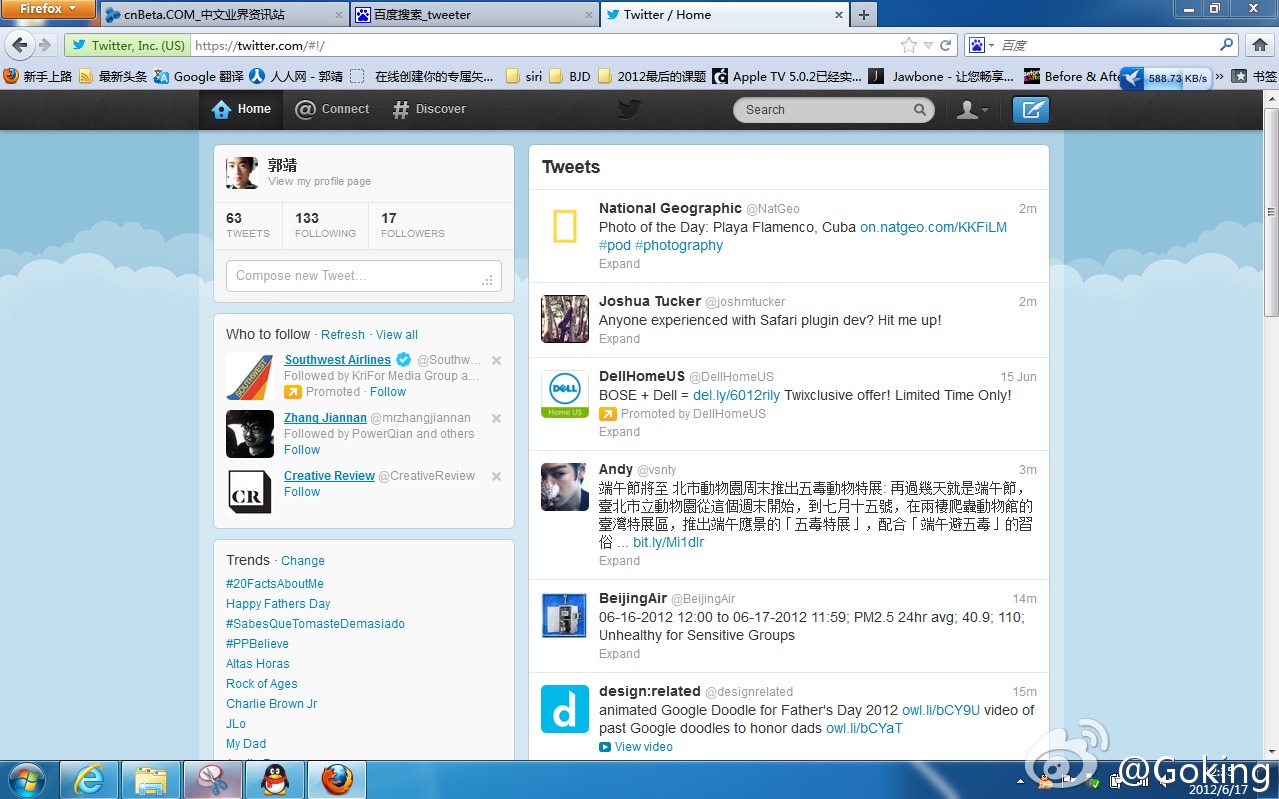Click the BeijingAir avatar image
1279x799 pixels.
point(565,615)
